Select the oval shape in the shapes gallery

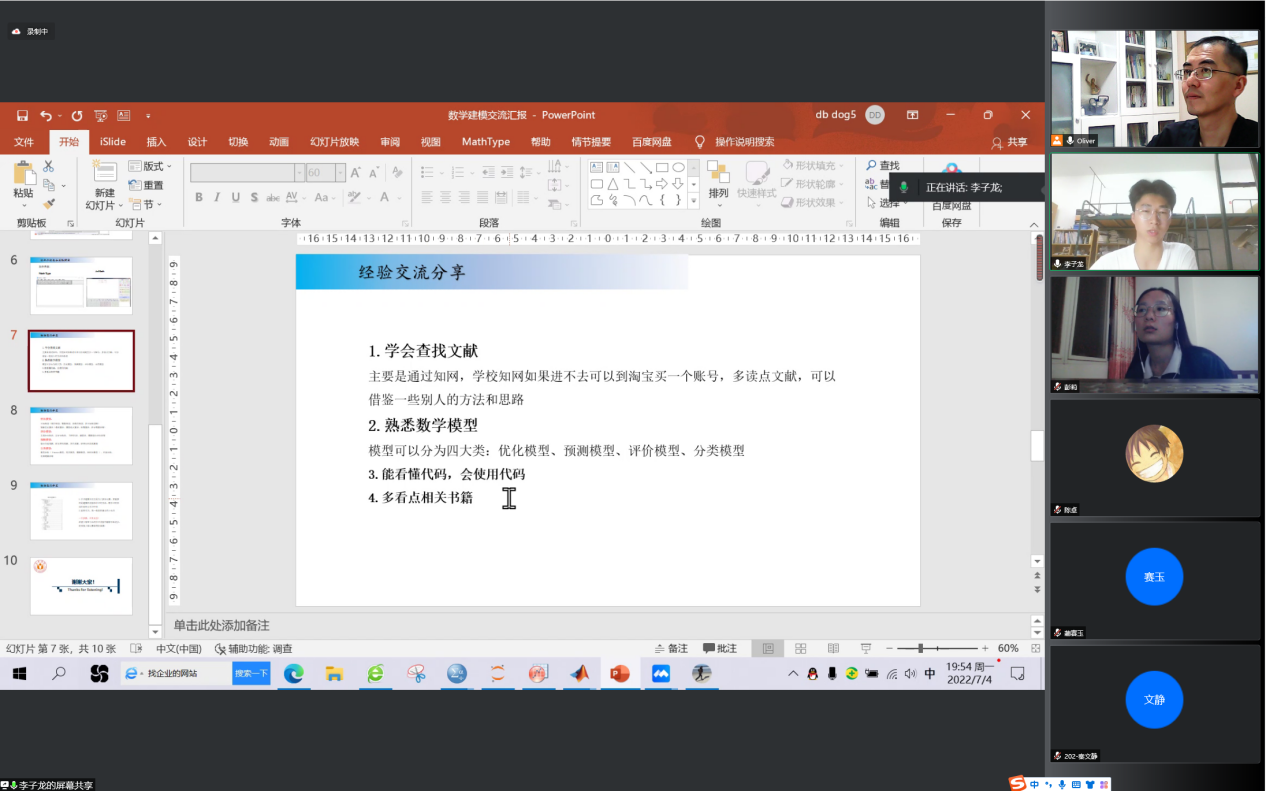point(678,167)
